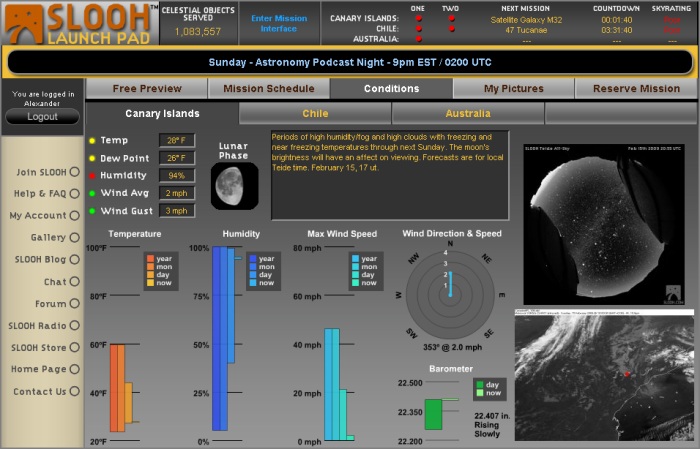Image resolution: width=700 pixels, height=449 pixels.
Task: Click the Humidity value 94%
Action: point(177,175)
